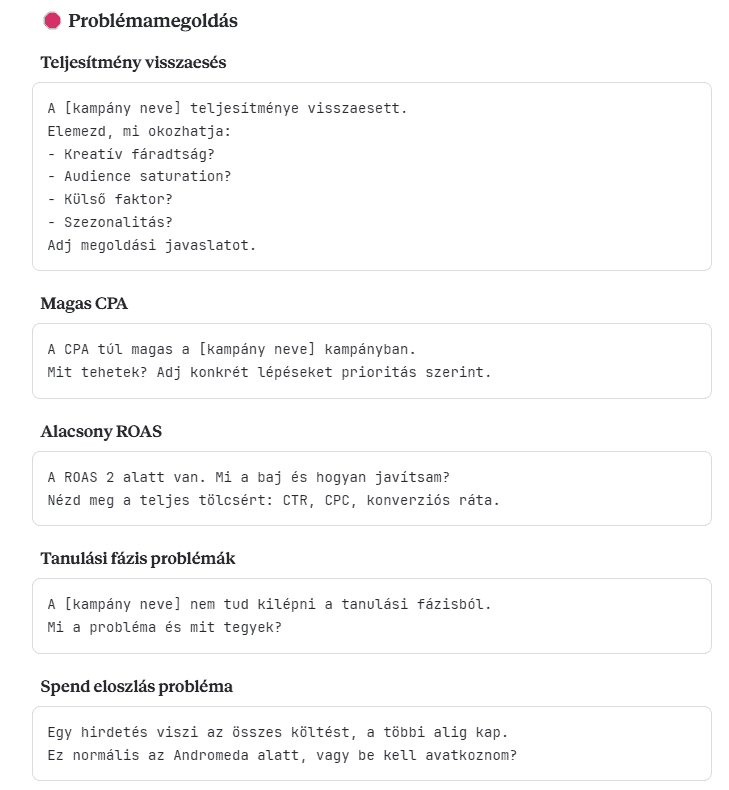Click the Problémamegoldás section heading
Image resolution: width=729 pixels, height=790 pixels.
point(153,20)
